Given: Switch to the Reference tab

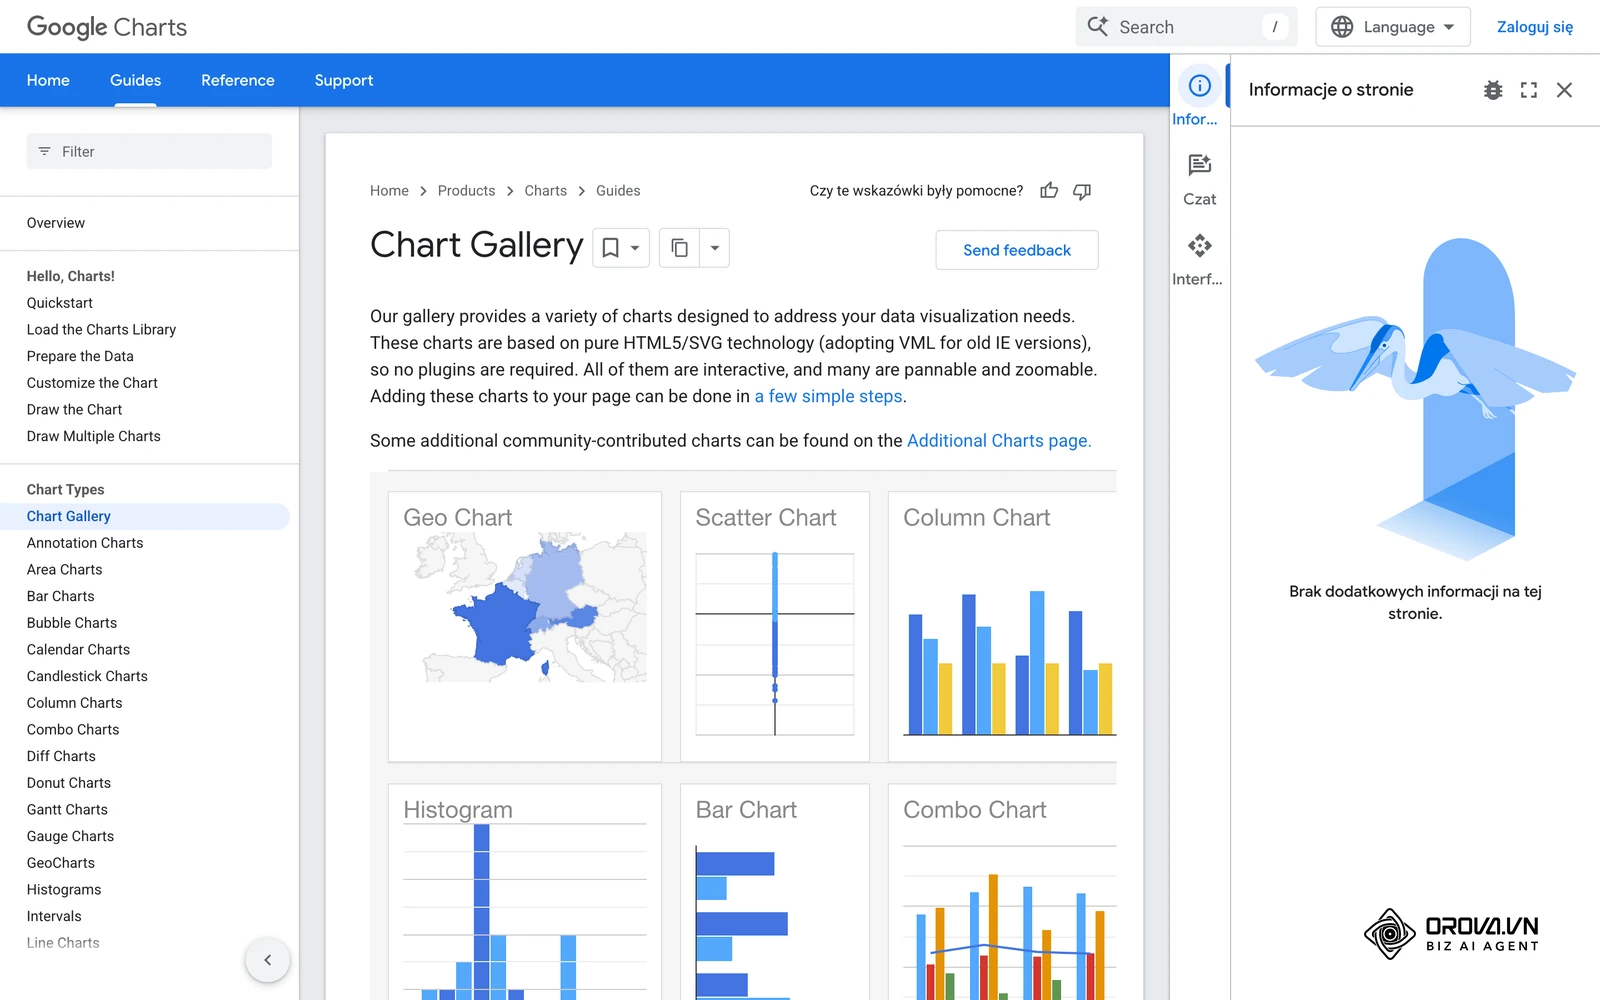Looking at the screenshot, I should (x=238, y=80).
